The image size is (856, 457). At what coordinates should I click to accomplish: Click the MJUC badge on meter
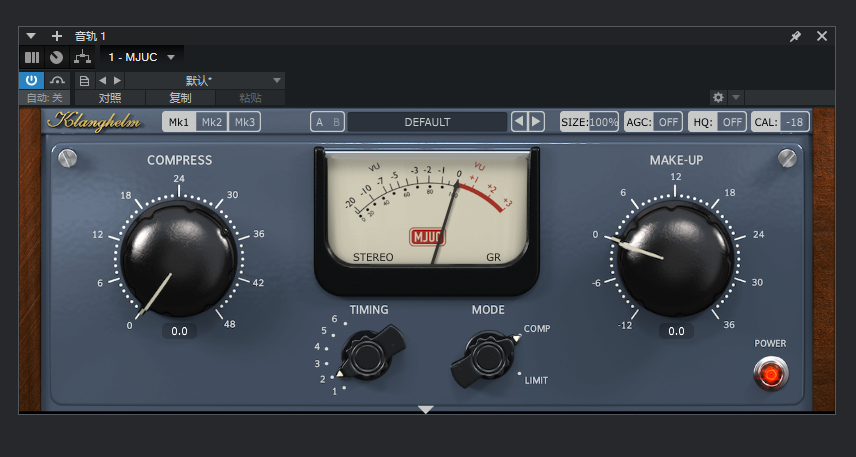pos(427,238)
